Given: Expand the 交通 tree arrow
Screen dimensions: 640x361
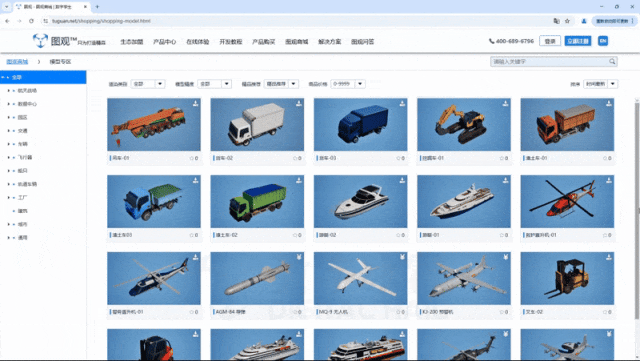Looking at the screenshot, I should click(x=9, y=131).
